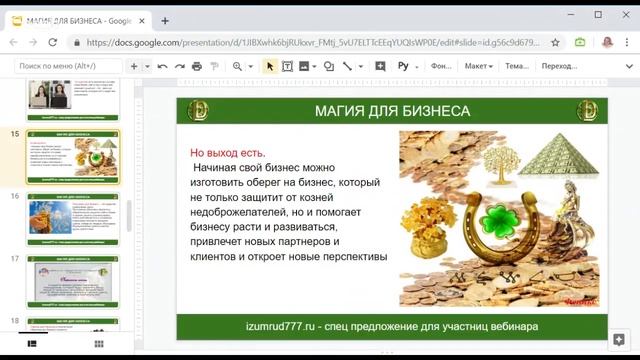Focus the menu search field

click(68, 66)
